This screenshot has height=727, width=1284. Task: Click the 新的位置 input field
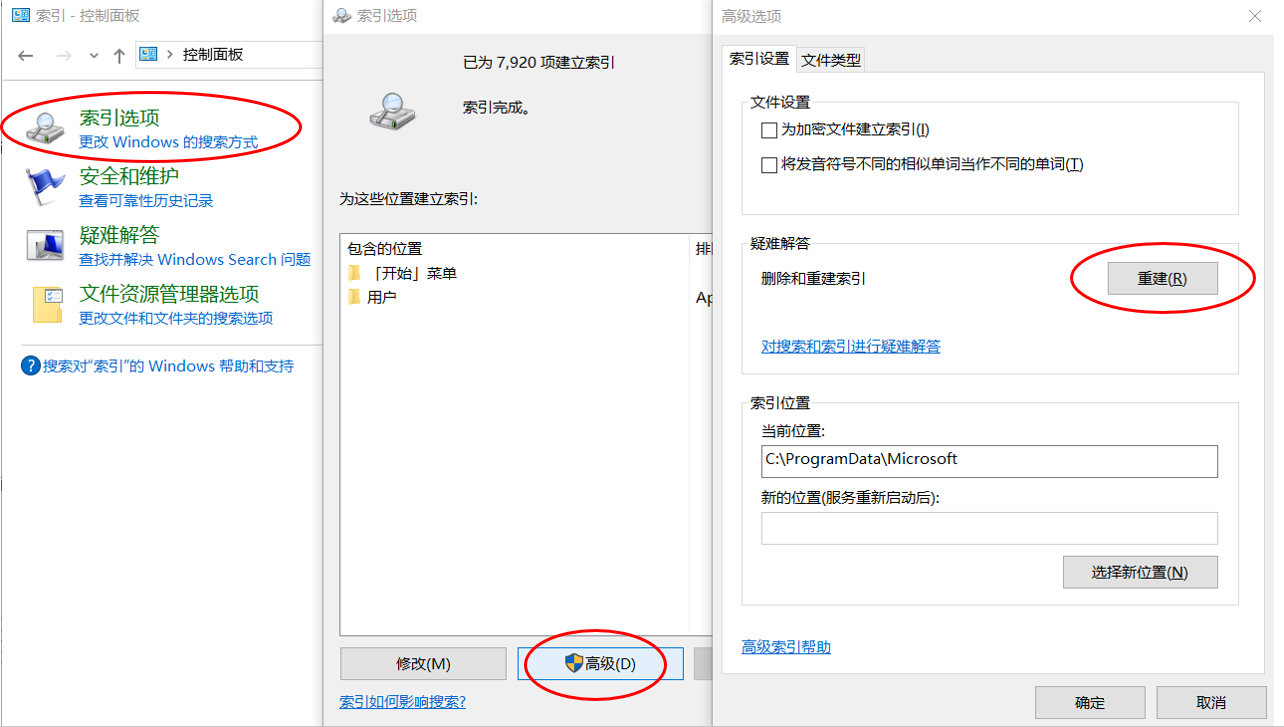click(989, 528)
